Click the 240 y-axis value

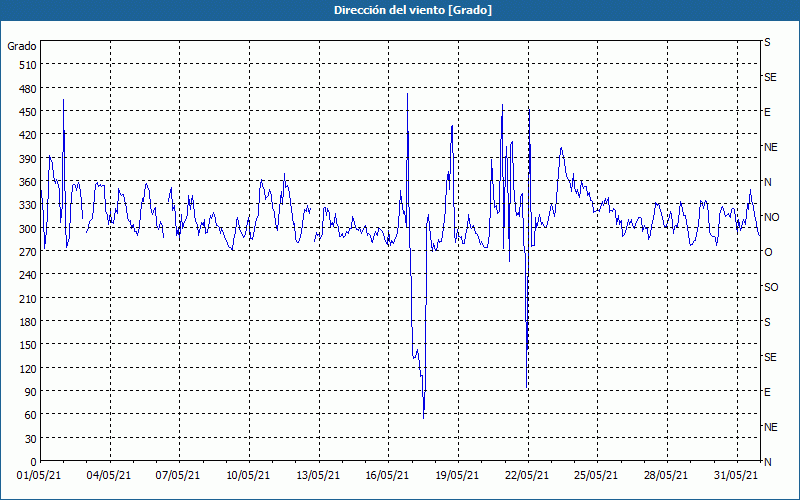[28, 276]
